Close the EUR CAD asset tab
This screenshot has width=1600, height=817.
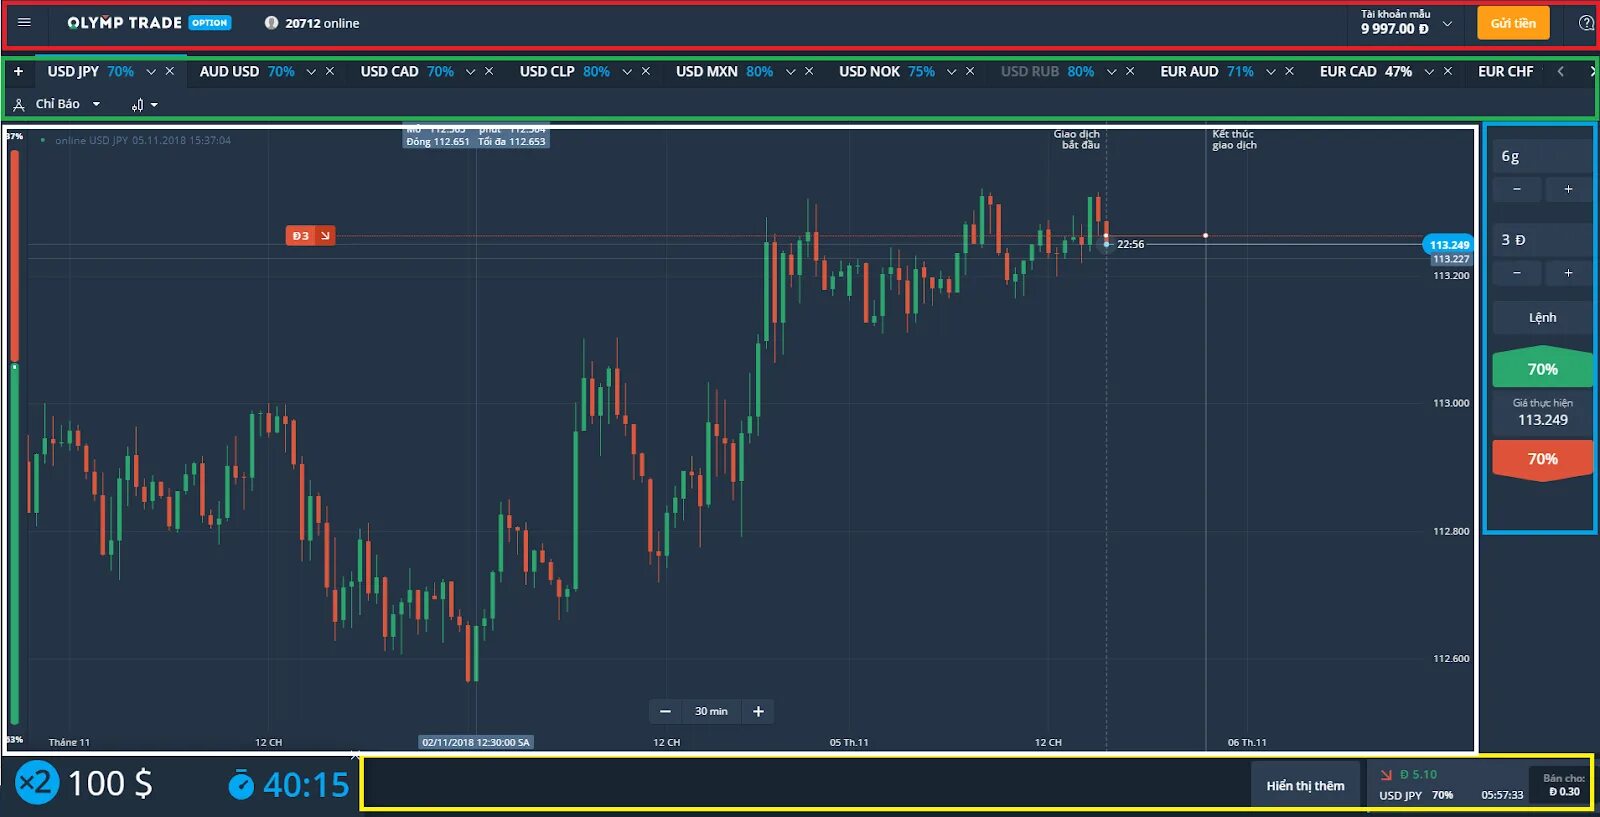(x=1448, y=71)
